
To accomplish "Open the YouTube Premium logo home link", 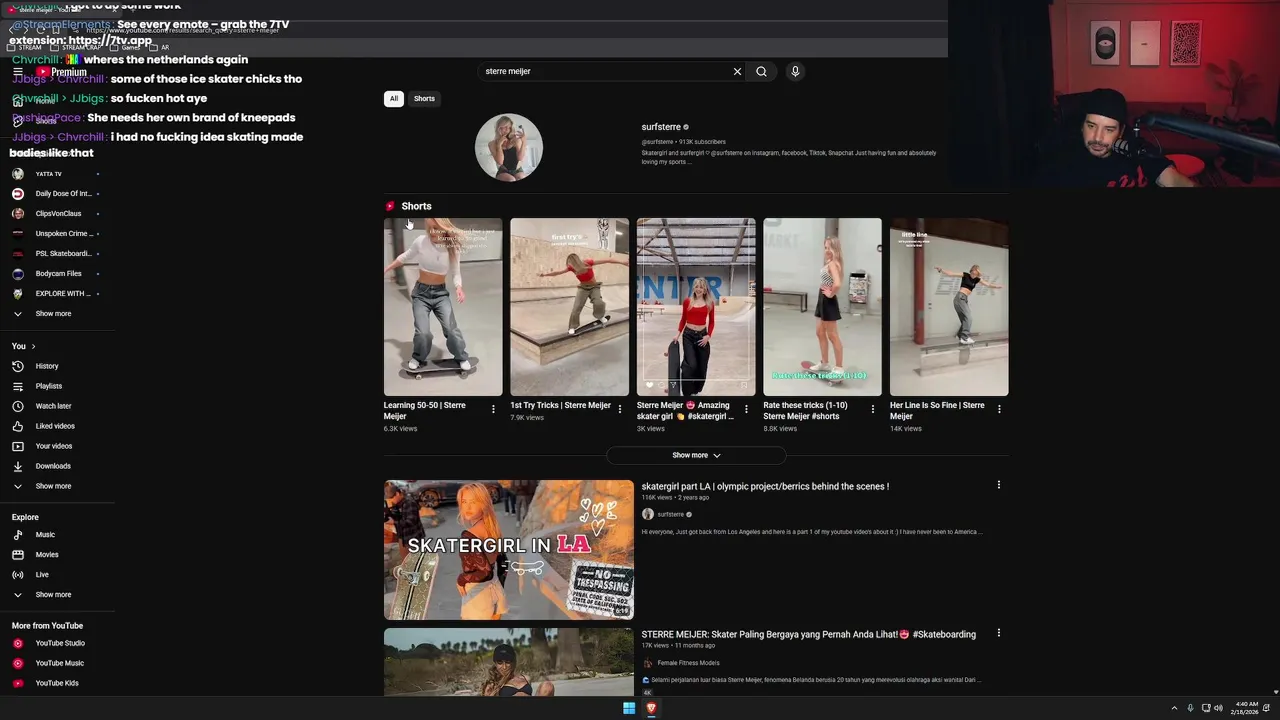I will point(62,72).
